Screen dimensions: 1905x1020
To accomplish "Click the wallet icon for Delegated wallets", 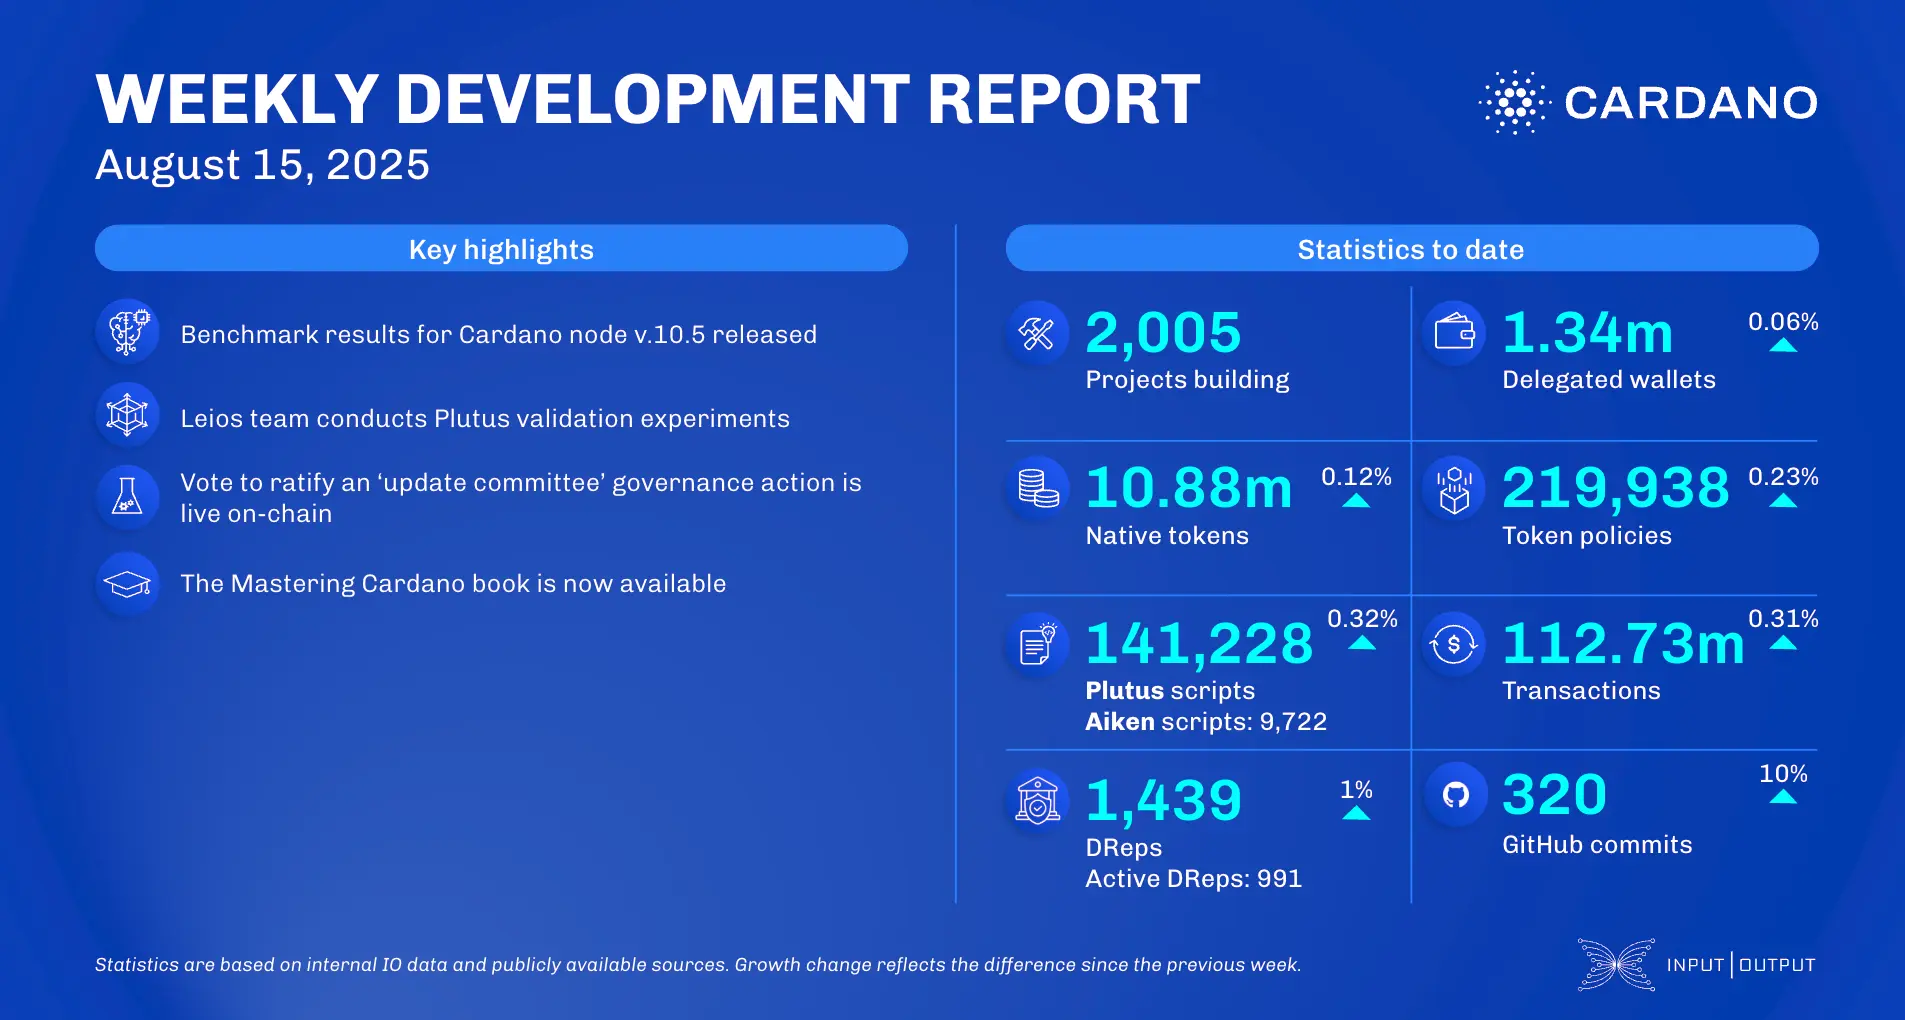I will [1455, 333].
